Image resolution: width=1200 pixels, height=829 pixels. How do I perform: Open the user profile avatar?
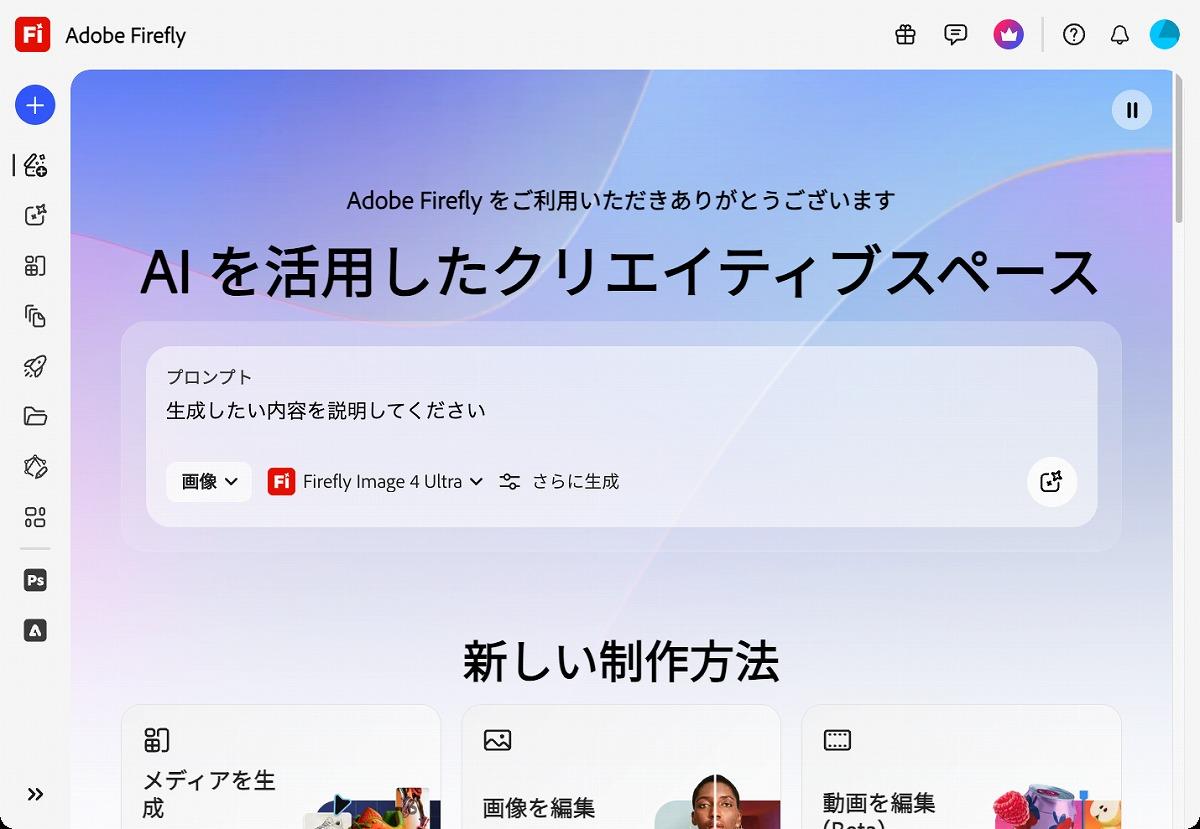(1165, 35)
